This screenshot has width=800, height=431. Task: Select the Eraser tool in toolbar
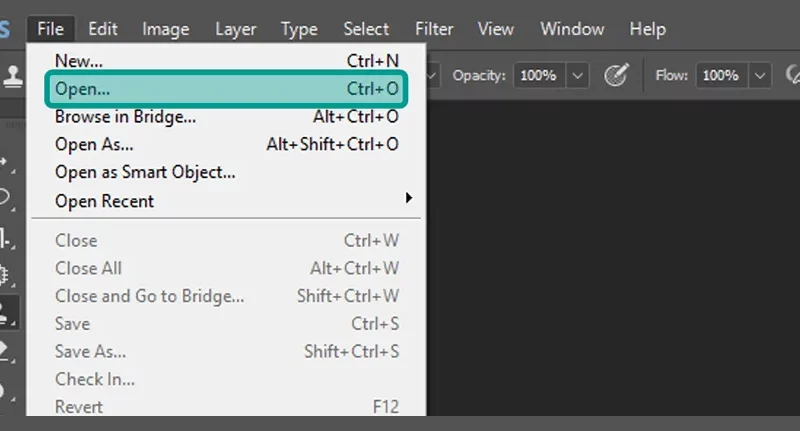[x=6, y=351]
